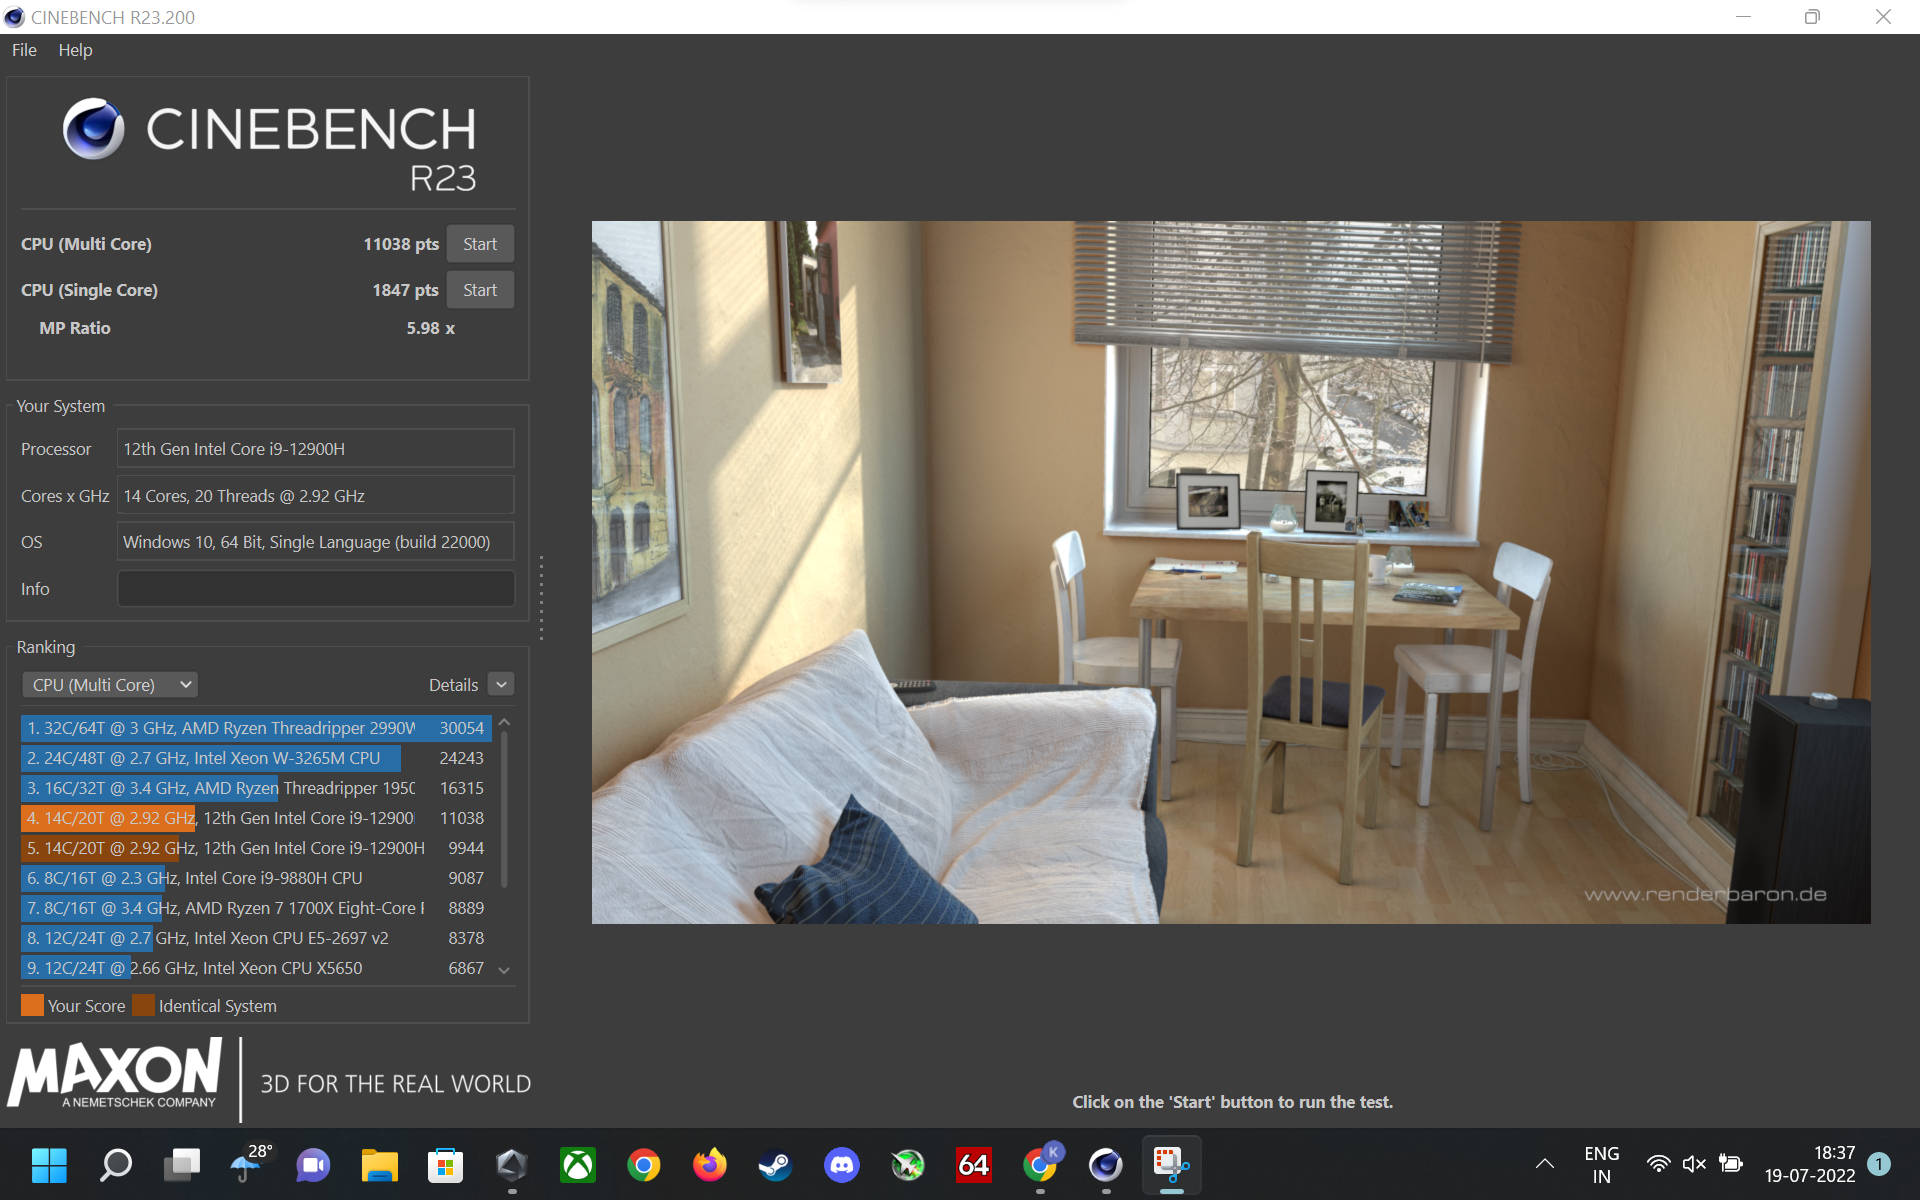Click the battery charging tray icon
The height and width of the screenshot is (1200, 1920).
1731,1164
